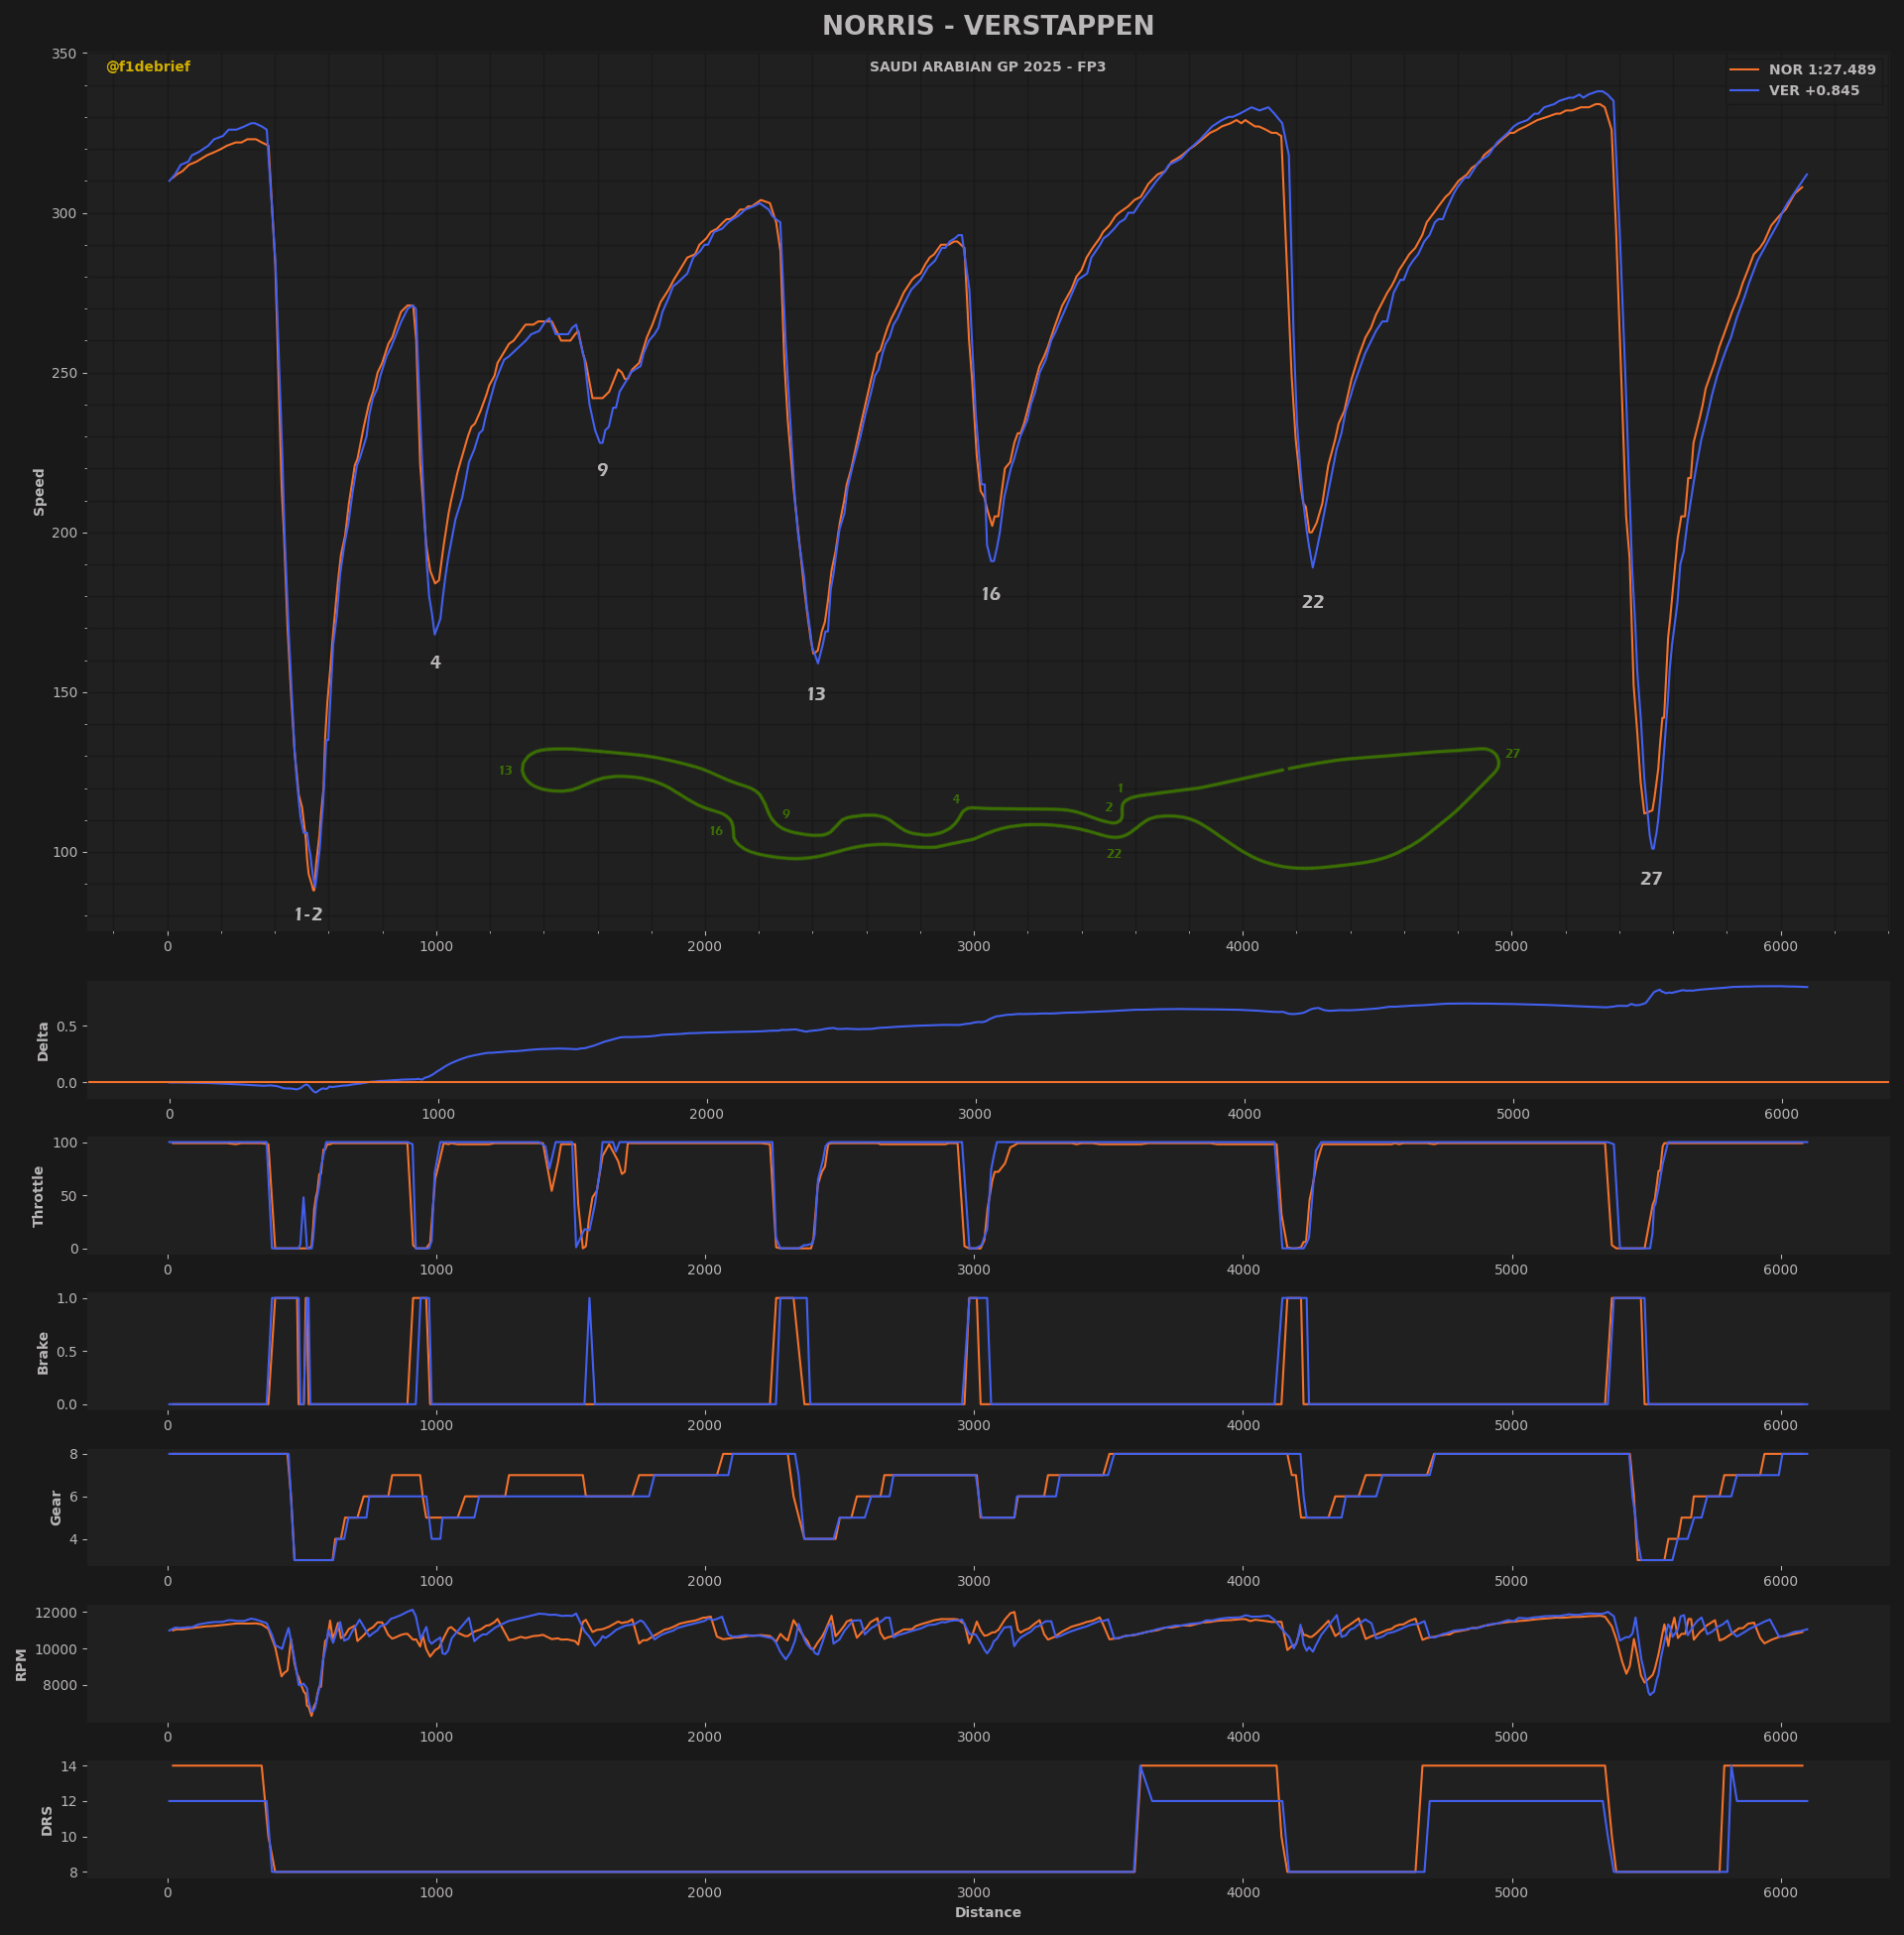Screen dimensions: 1904x1935
Task: Select the "SAUDI ARABIAN GP 2025 - FP3" subtitle
Action: [988, 67]
